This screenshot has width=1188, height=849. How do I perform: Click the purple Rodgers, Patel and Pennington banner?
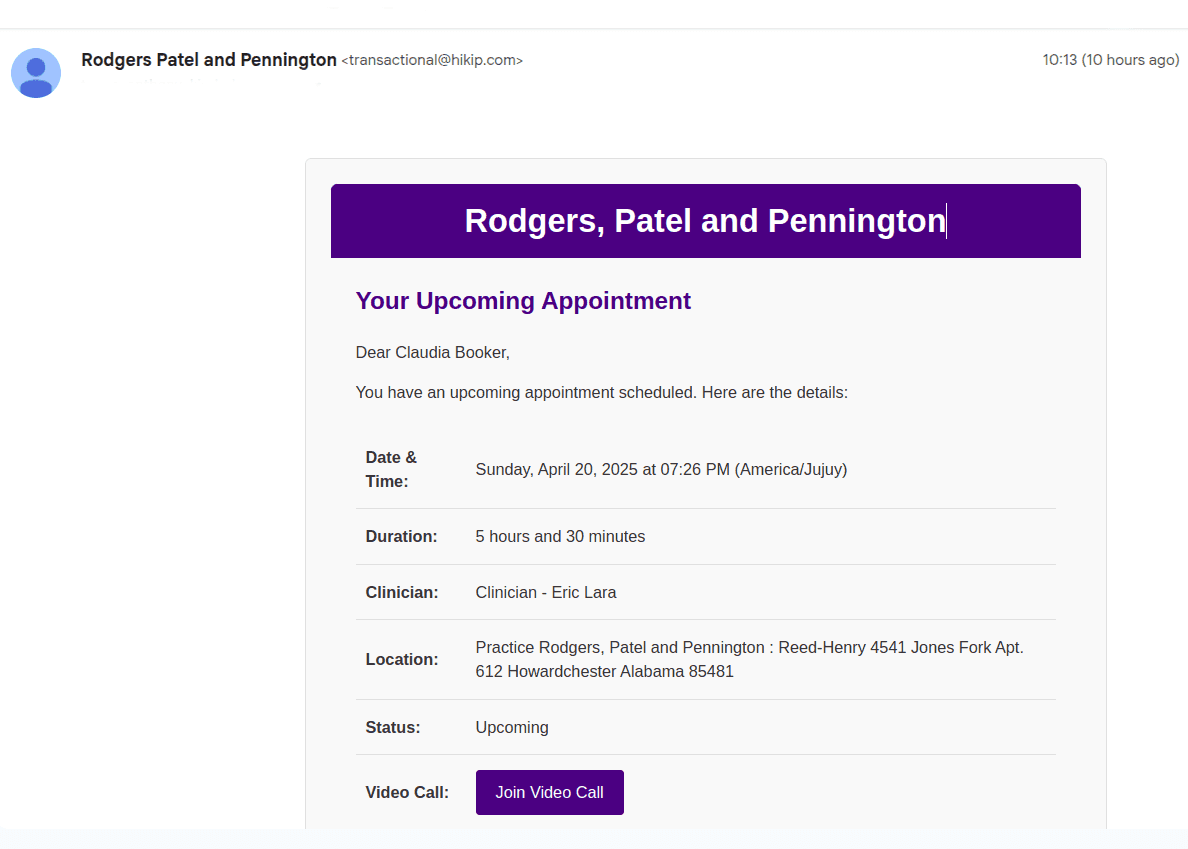[705, 221]
